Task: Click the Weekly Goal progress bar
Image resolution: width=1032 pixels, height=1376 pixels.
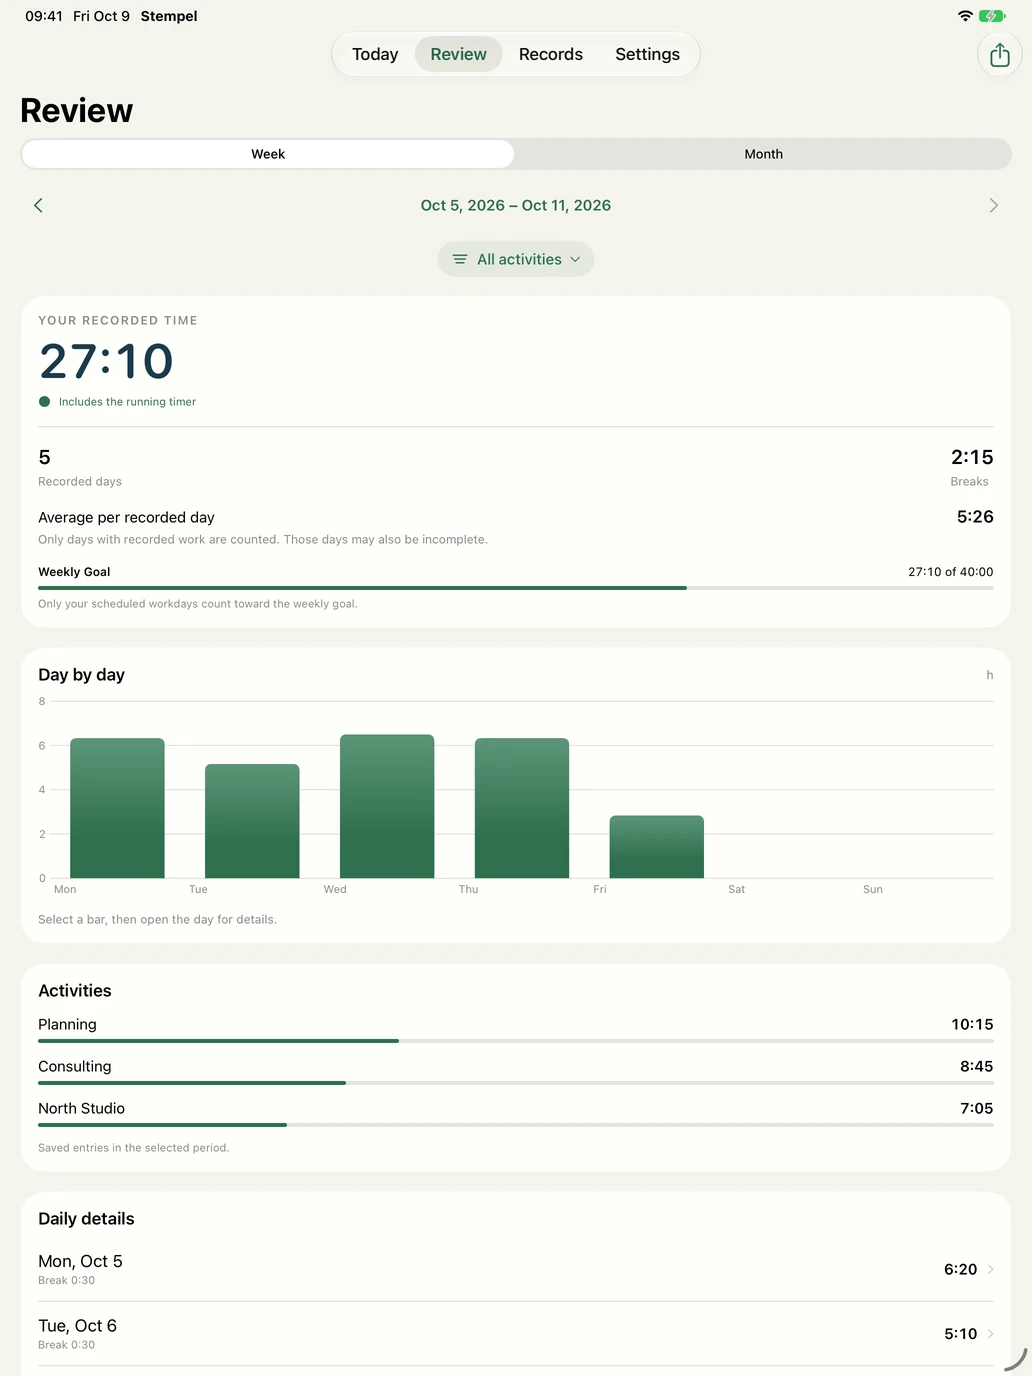Action: click(x=516, y=588)
